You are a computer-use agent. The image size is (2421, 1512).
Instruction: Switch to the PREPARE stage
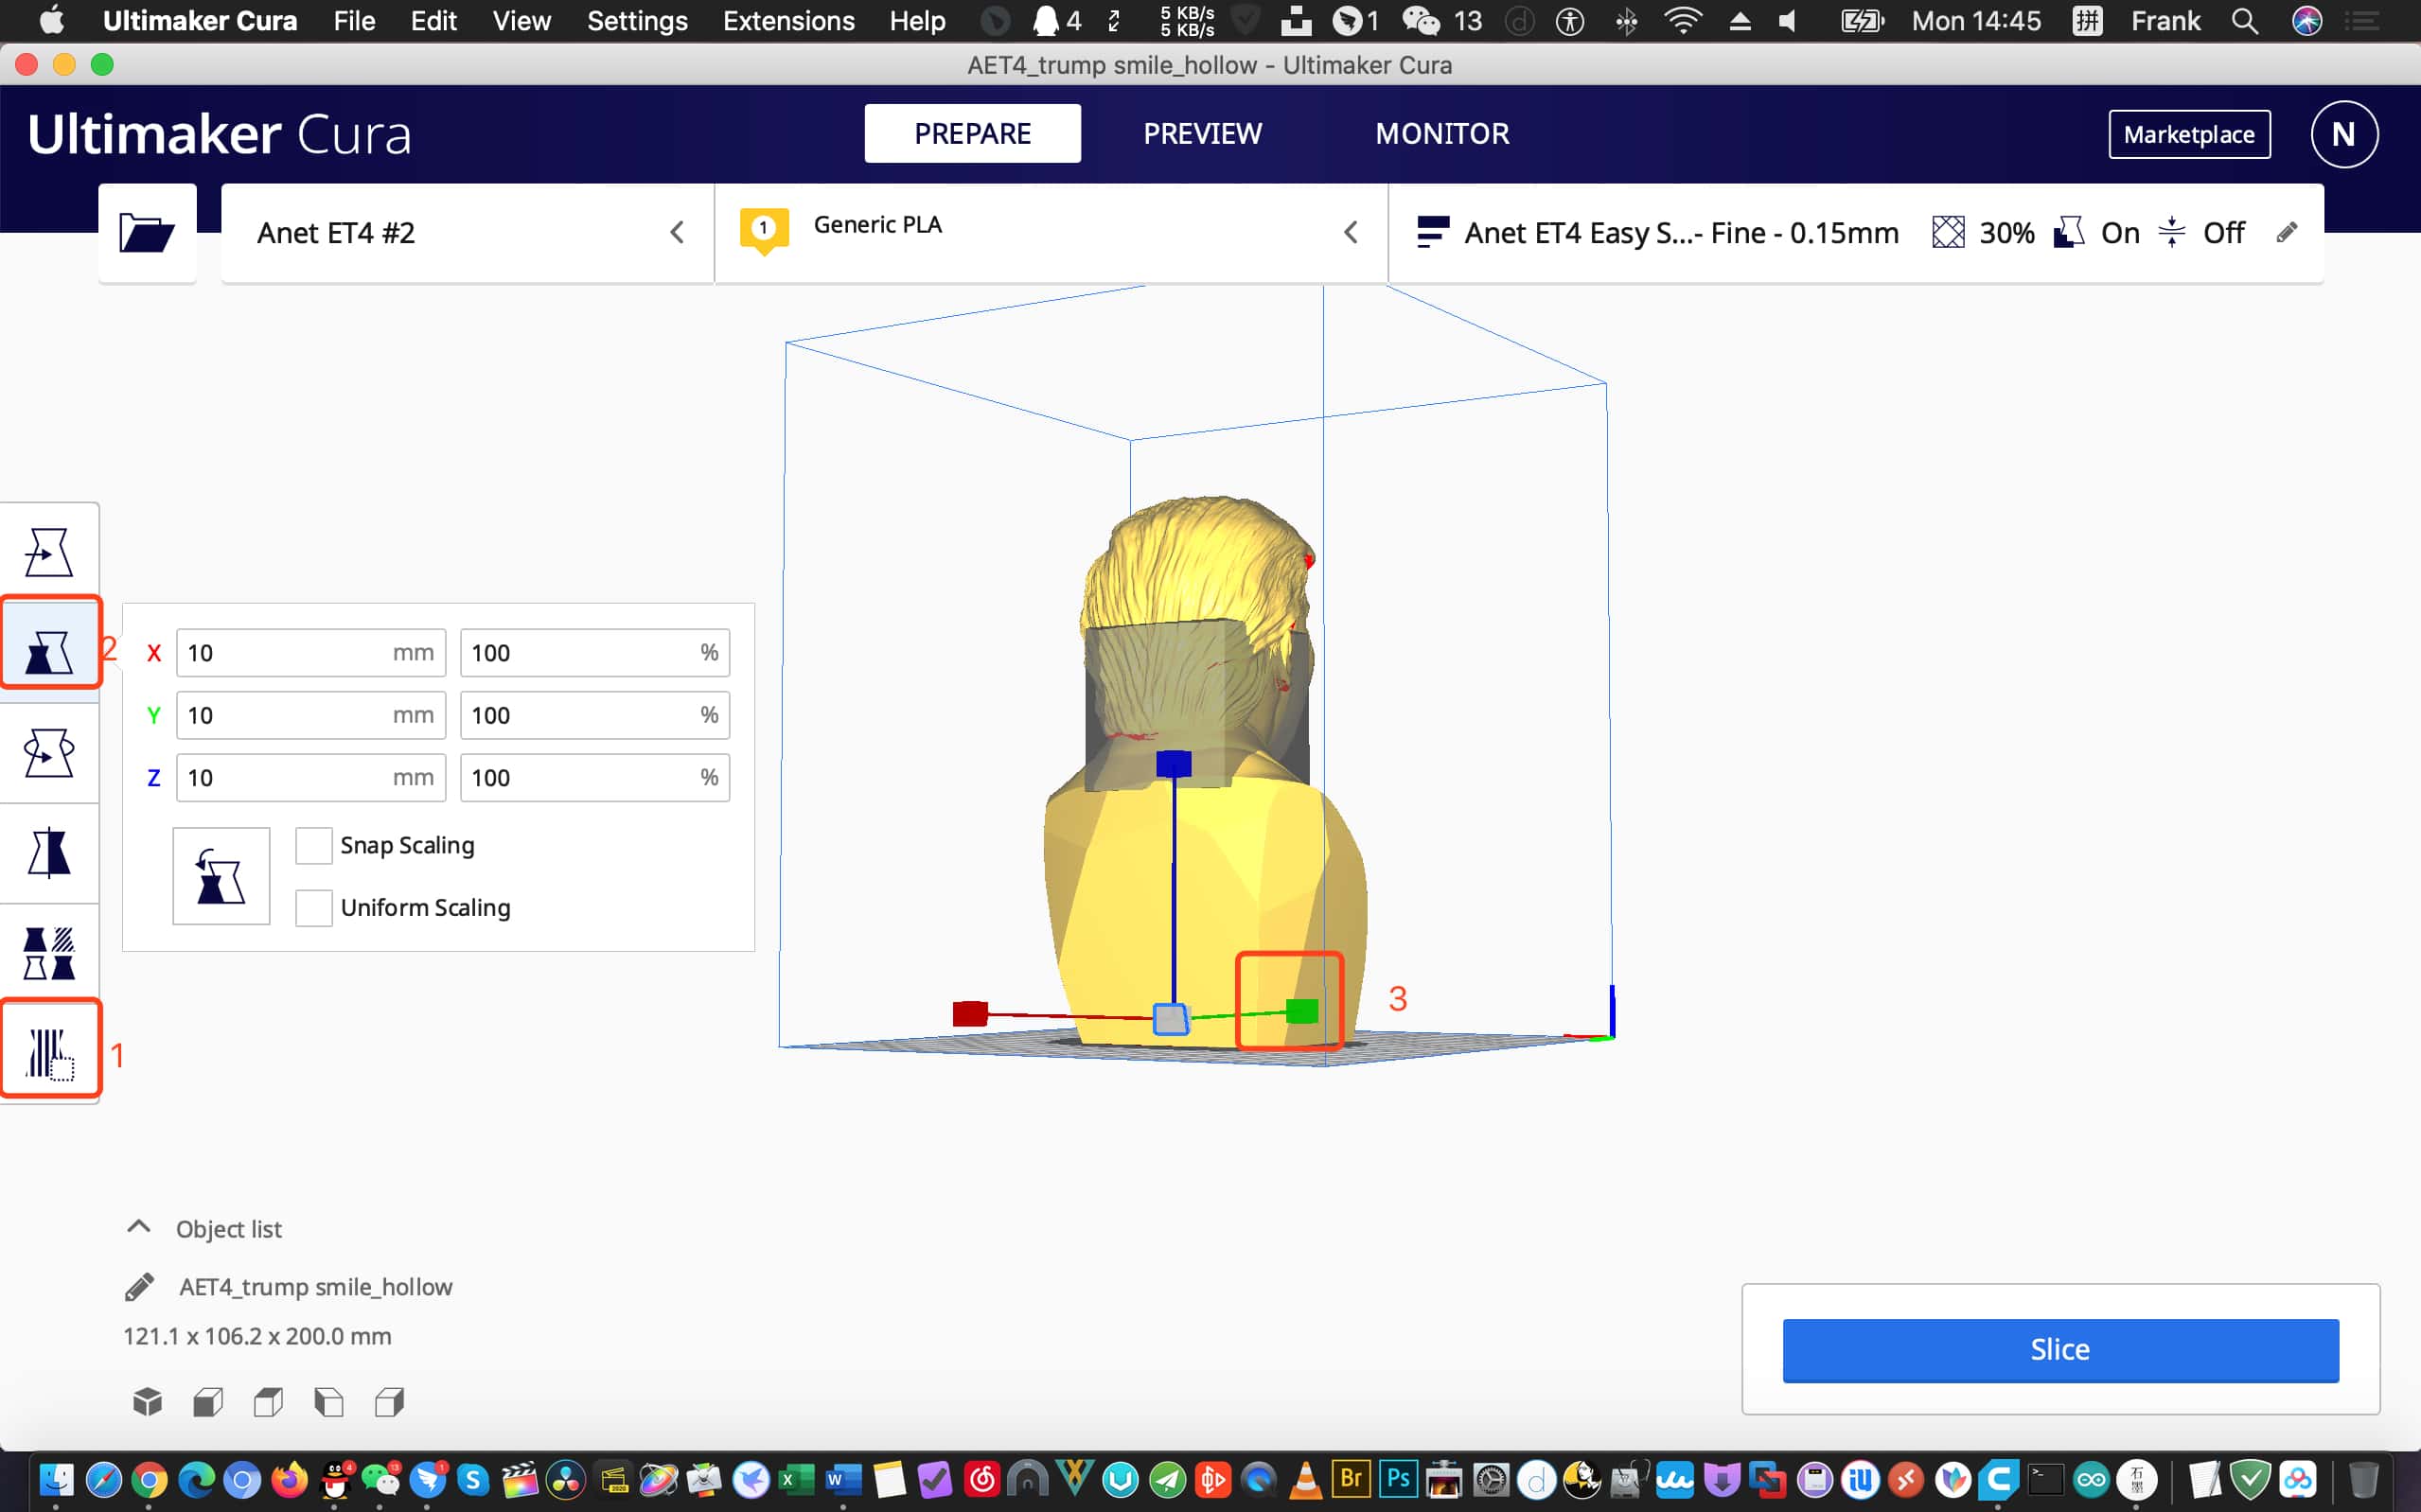[x=972, y=133]
